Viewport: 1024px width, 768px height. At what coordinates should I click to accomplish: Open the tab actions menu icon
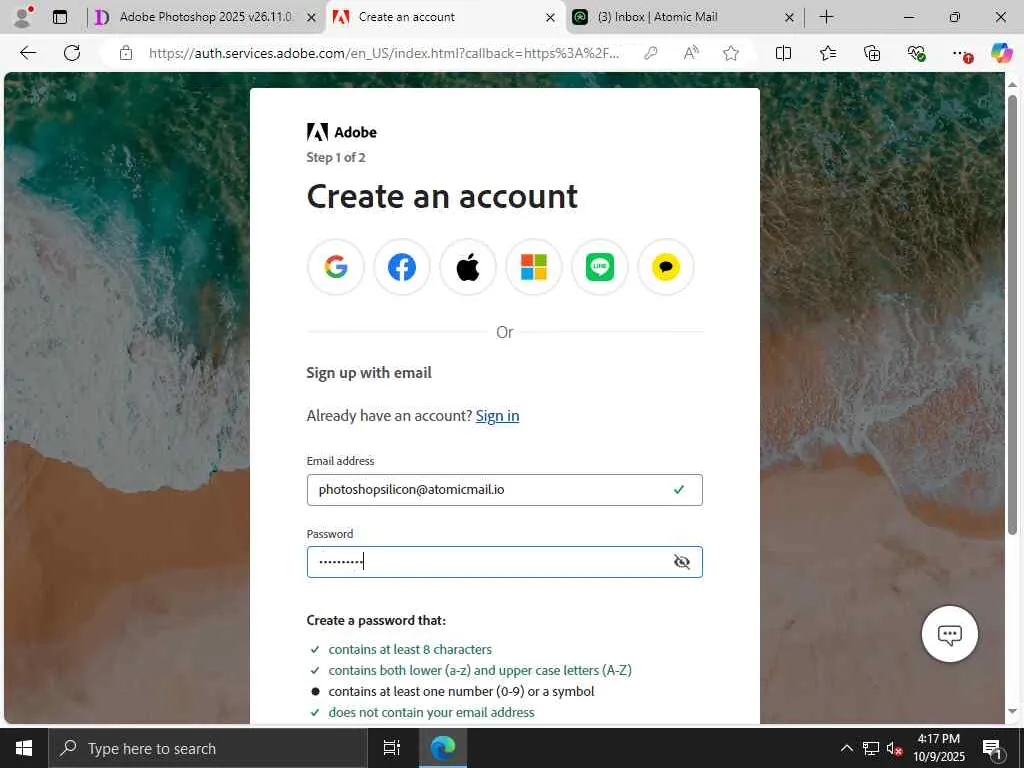(x=60, y=17)
